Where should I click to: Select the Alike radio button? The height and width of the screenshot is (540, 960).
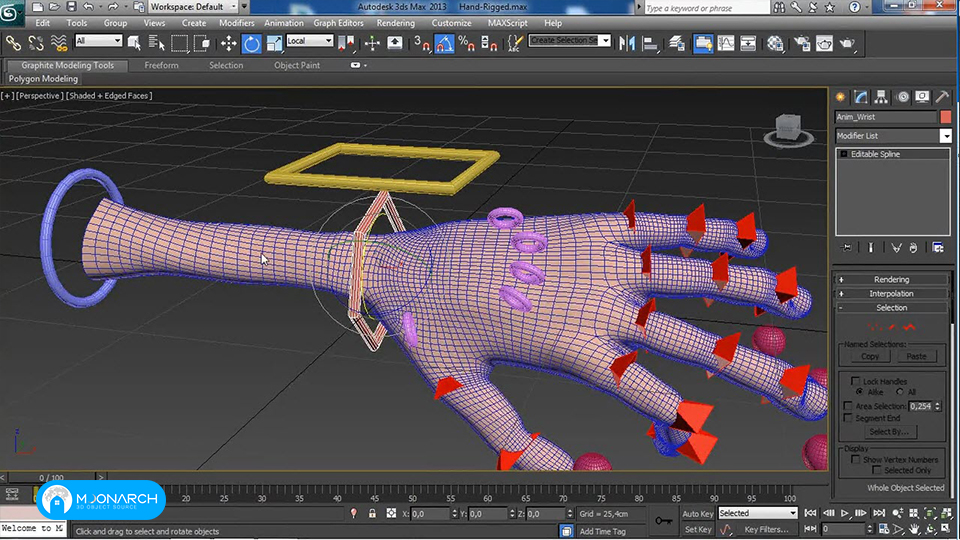click(860, 391)
